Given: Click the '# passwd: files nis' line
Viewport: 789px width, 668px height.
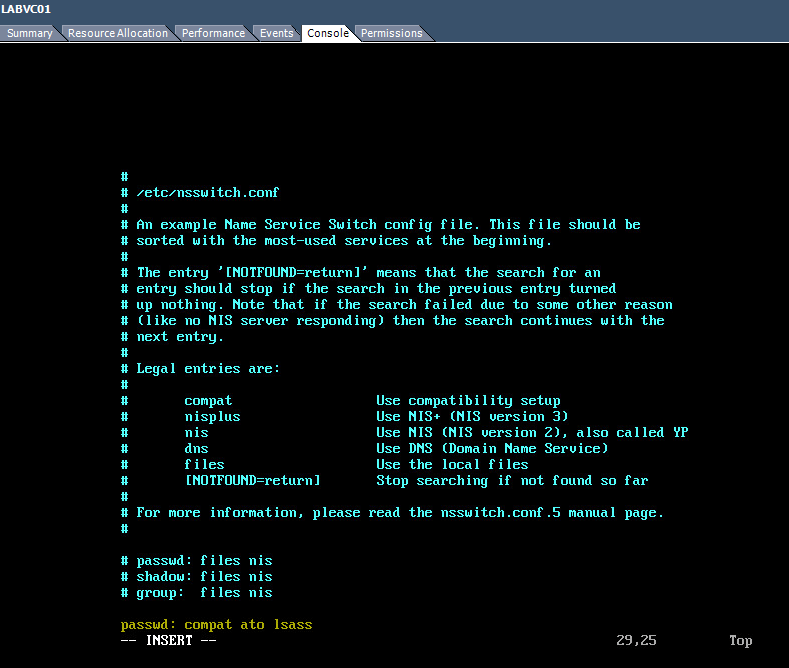Looking at the screenshot, I should [x=197, y=561].
